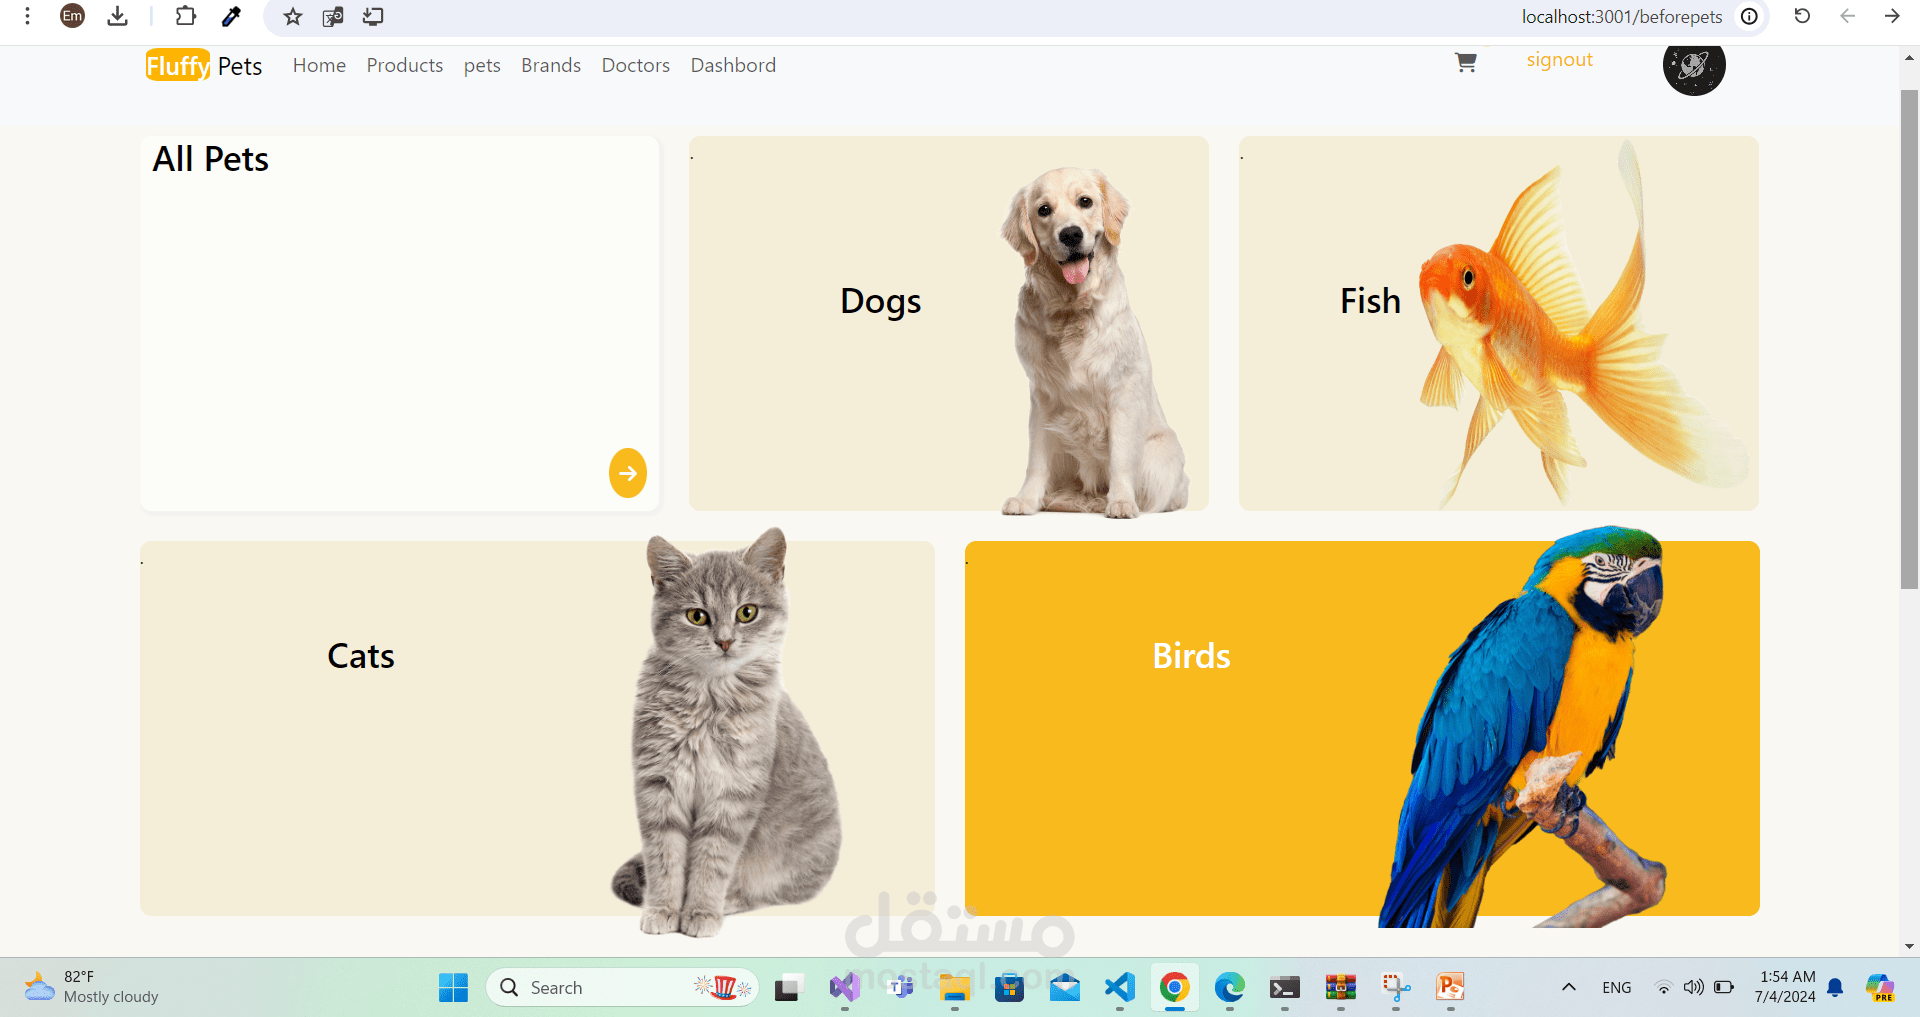Click the yellow arrow on All Pets card
The width and height of the screenshot is (1920, 1017).
[x=628, y=473]
